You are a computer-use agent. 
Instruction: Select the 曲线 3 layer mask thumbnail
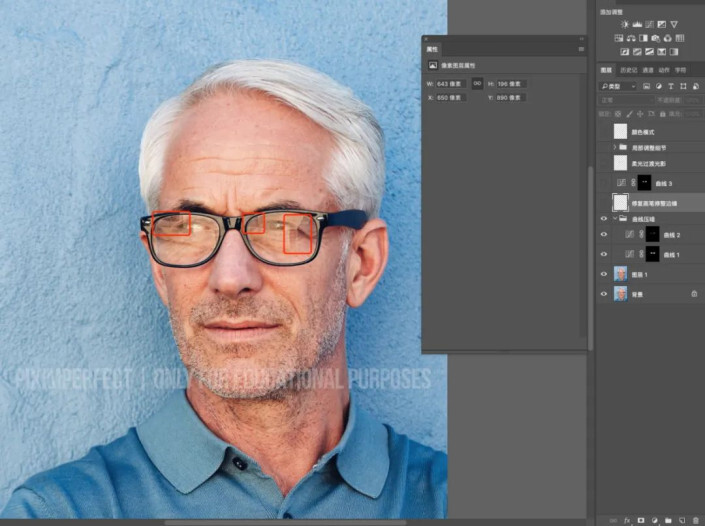[644, 182]
